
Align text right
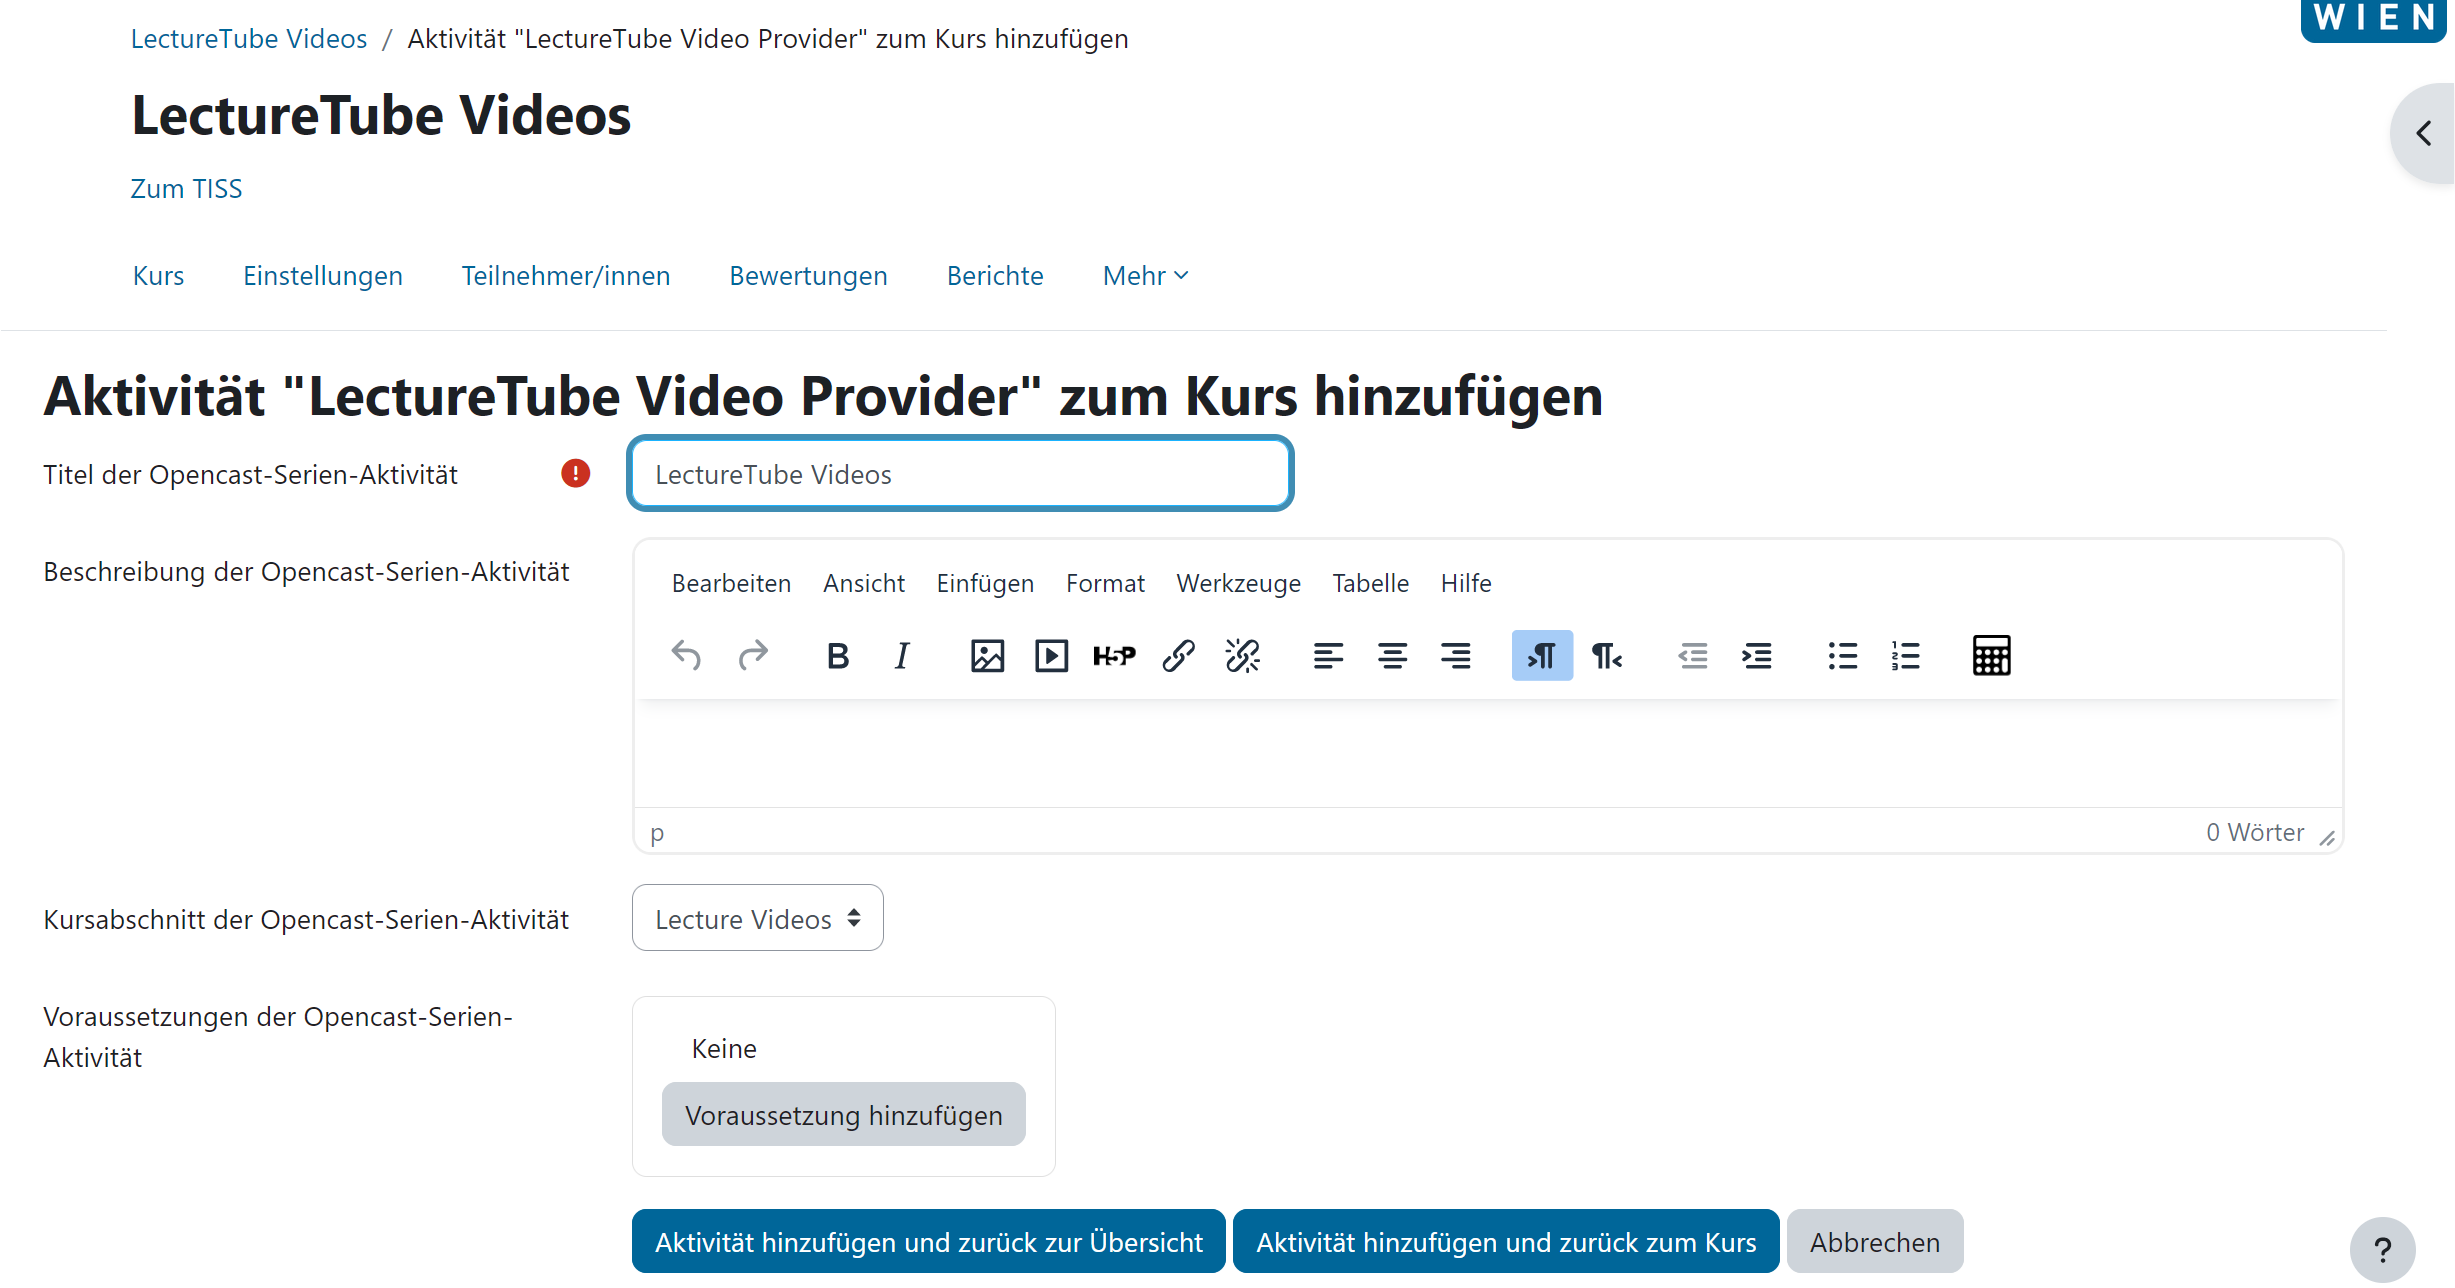pos(1456,656)
